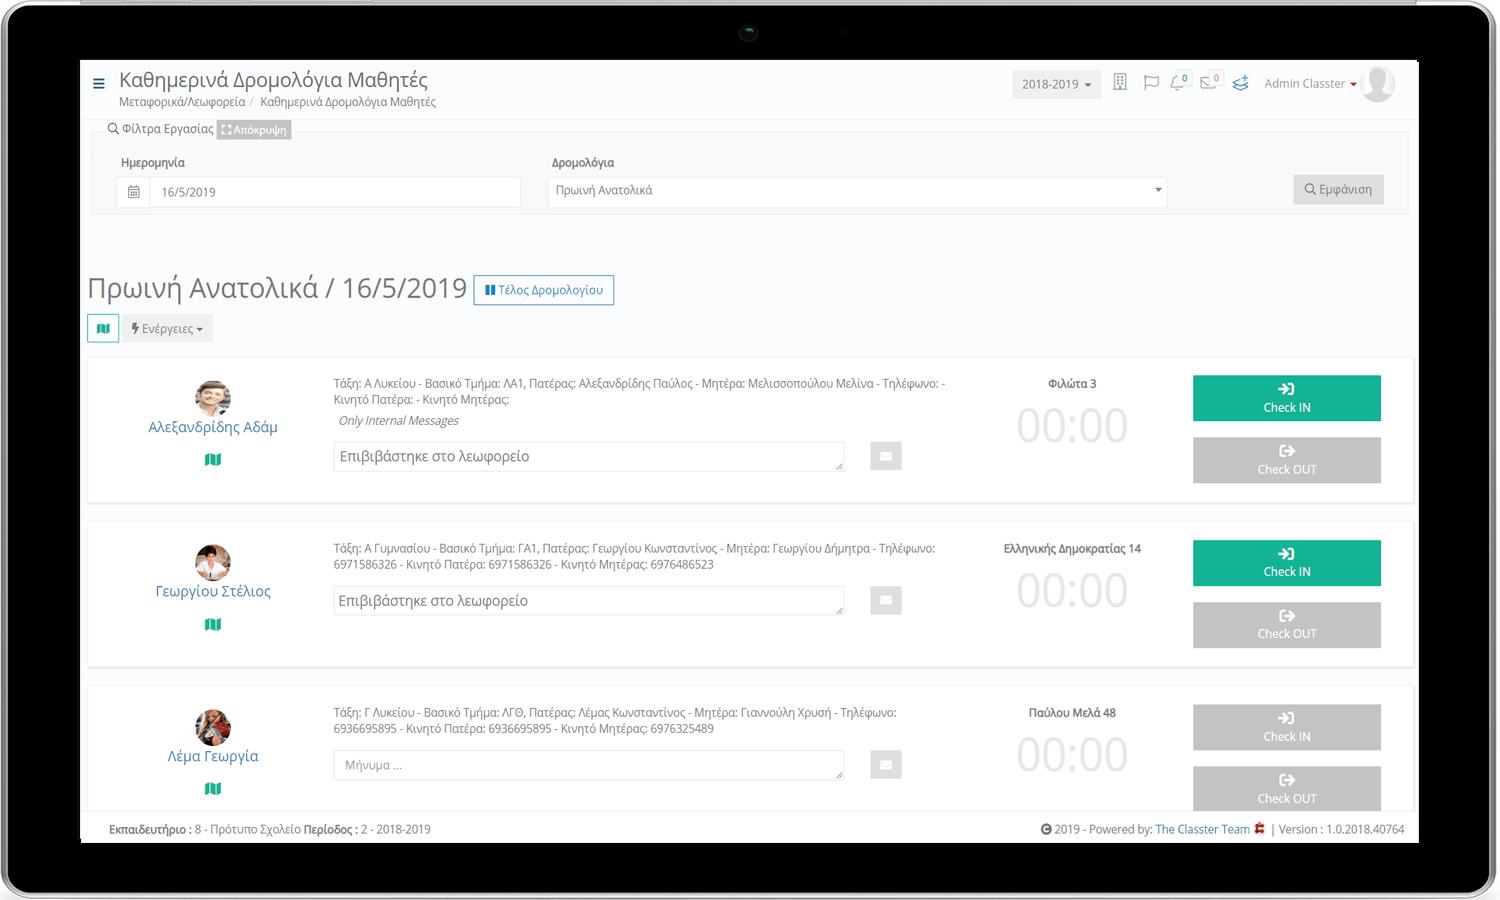Image resolution: width=1500 pixels, height=900 pixels.
Task: Open the building institutes icon in header
Action: (x=1120, y=83)
